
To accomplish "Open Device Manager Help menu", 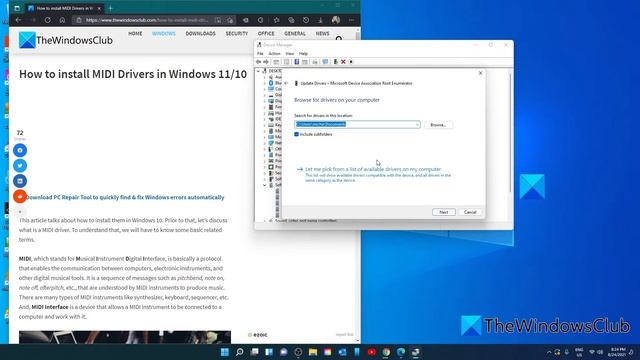I will (x=303, y=53).
